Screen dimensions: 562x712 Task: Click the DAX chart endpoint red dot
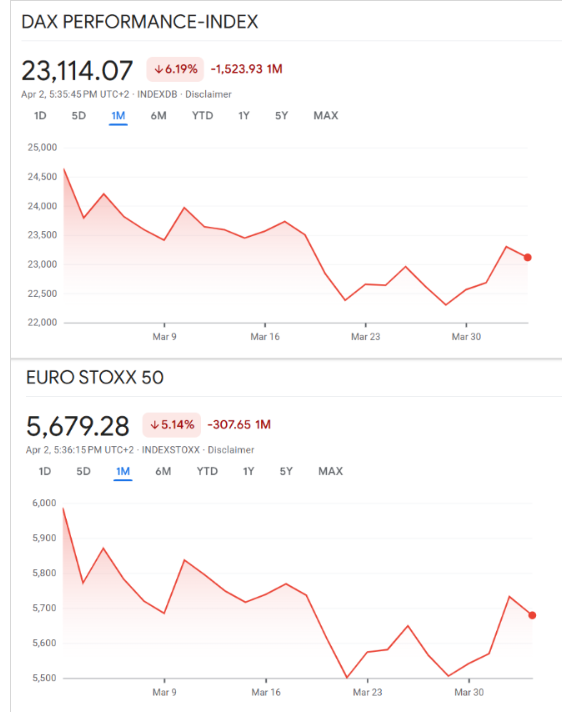[527, 257]
